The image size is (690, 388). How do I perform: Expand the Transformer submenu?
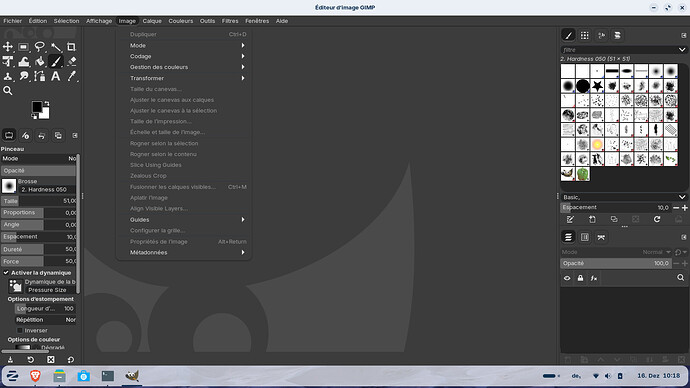(184, 78)
